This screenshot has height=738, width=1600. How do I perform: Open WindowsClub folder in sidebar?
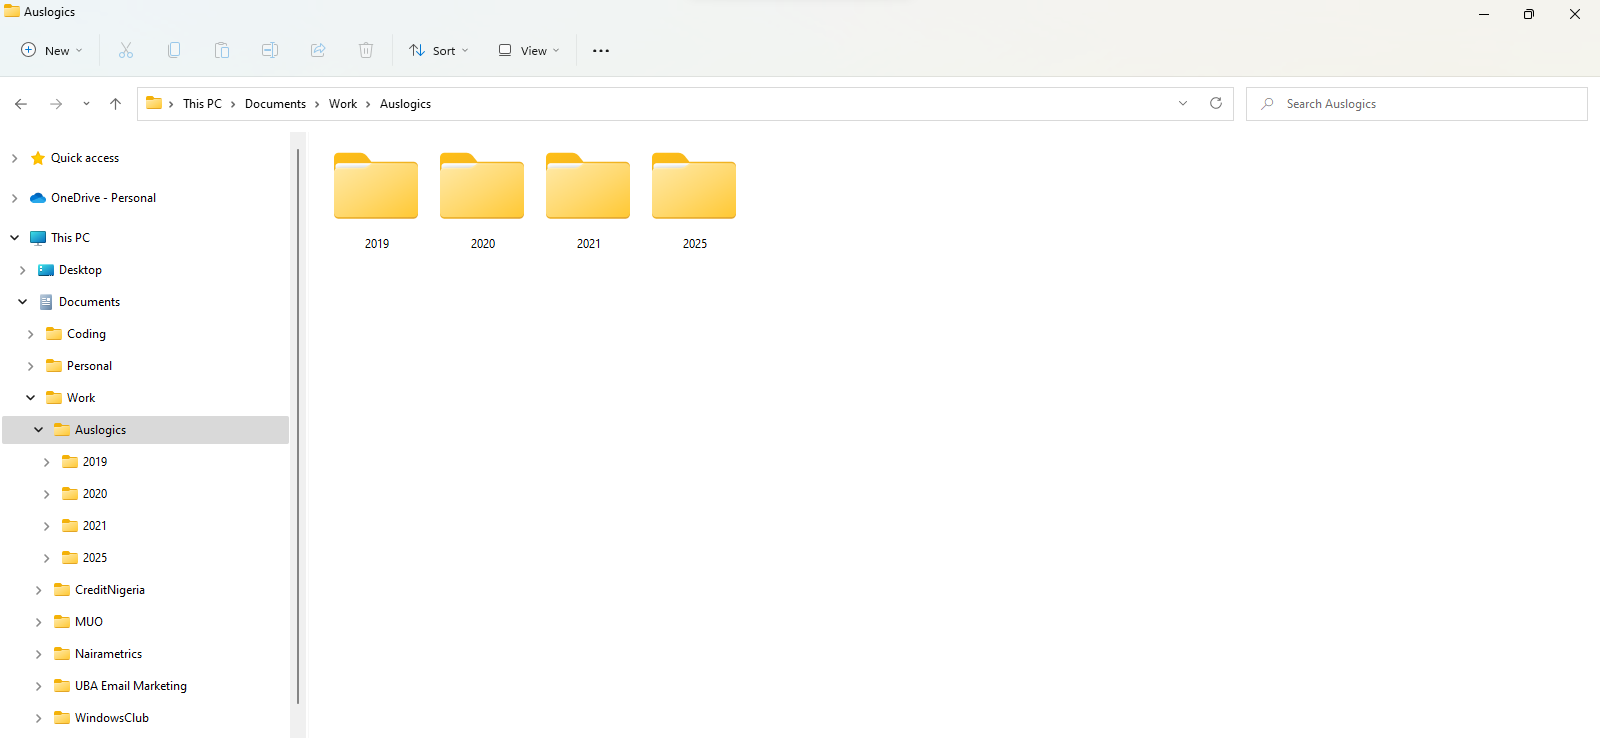coord(111,718)
